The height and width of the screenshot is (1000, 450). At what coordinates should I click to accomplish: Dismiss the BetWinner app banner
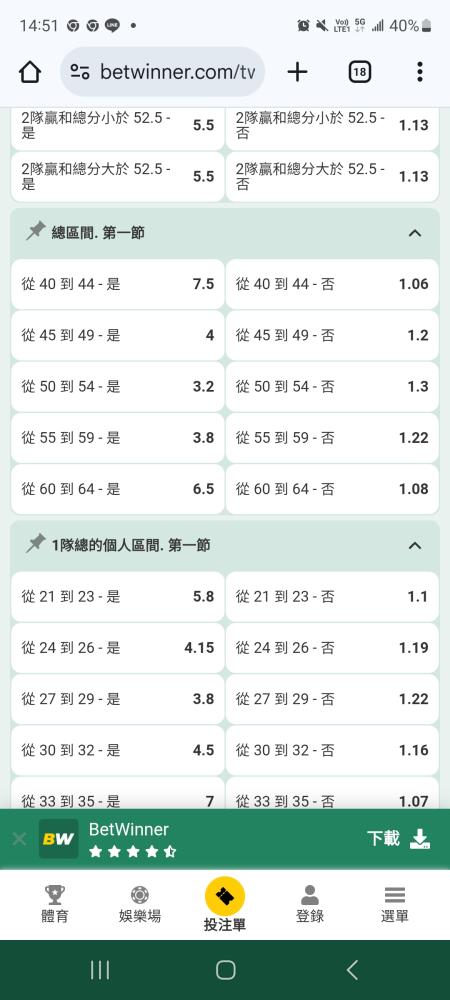[19, 839]
